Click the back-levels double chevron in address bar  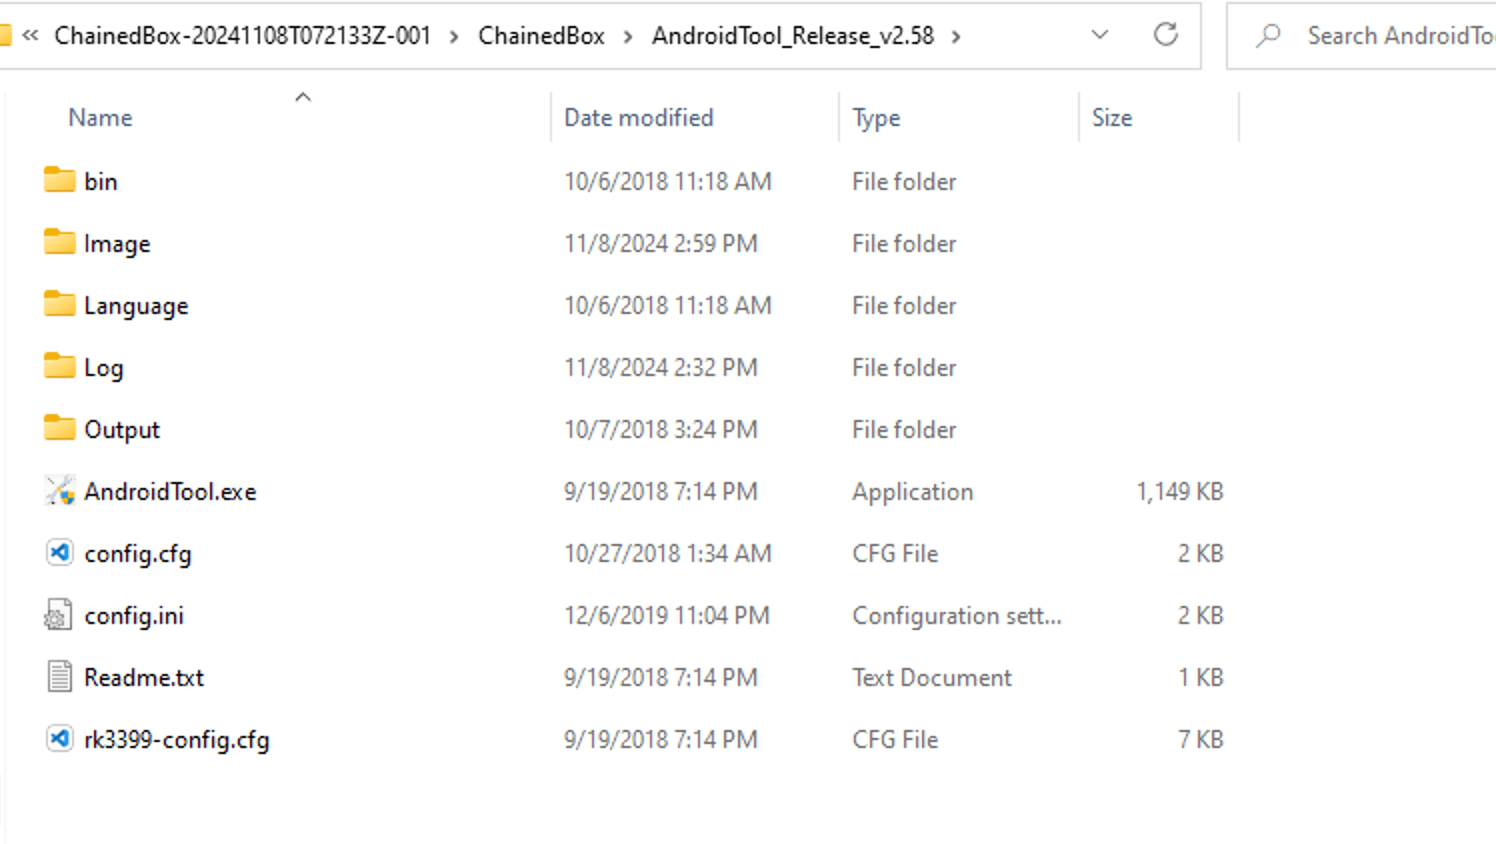click(x=30, y=35)
